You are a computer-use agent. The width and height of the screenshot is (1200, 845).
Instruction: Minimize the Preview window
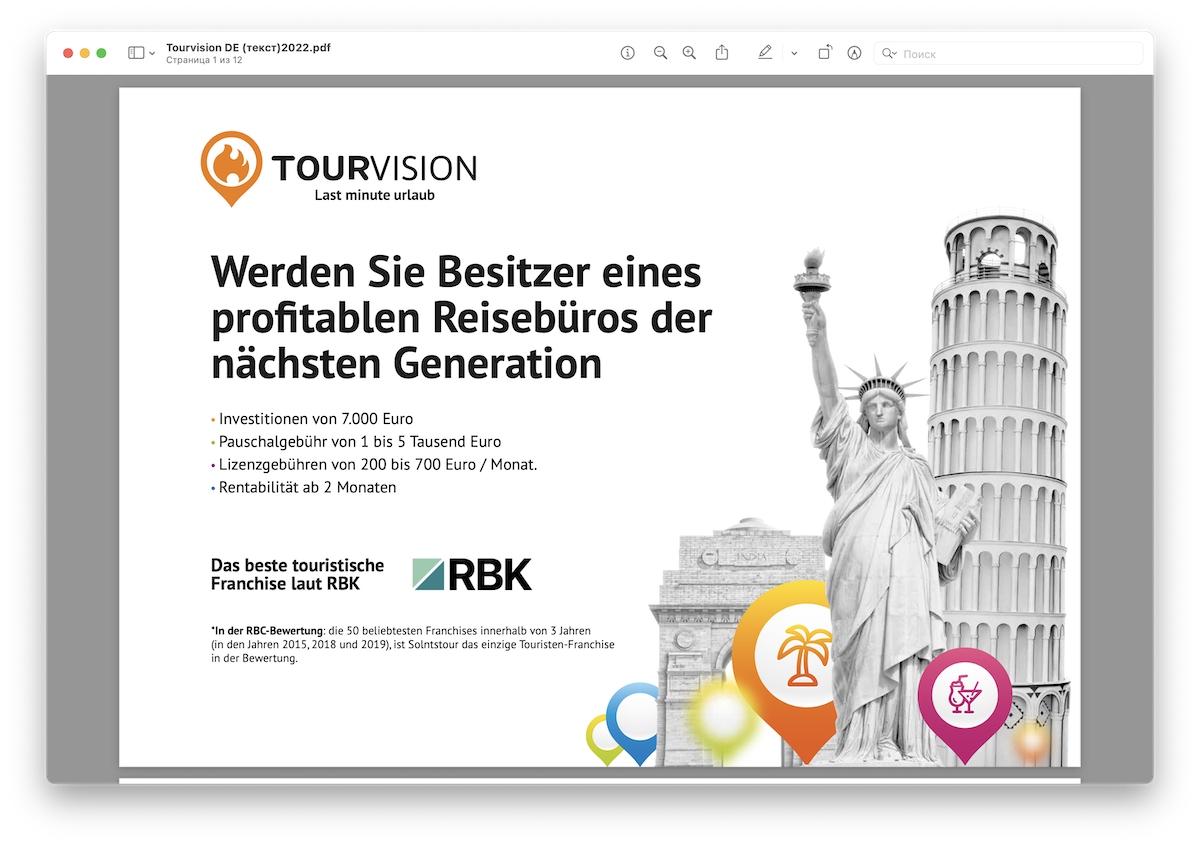pos(85,53)
